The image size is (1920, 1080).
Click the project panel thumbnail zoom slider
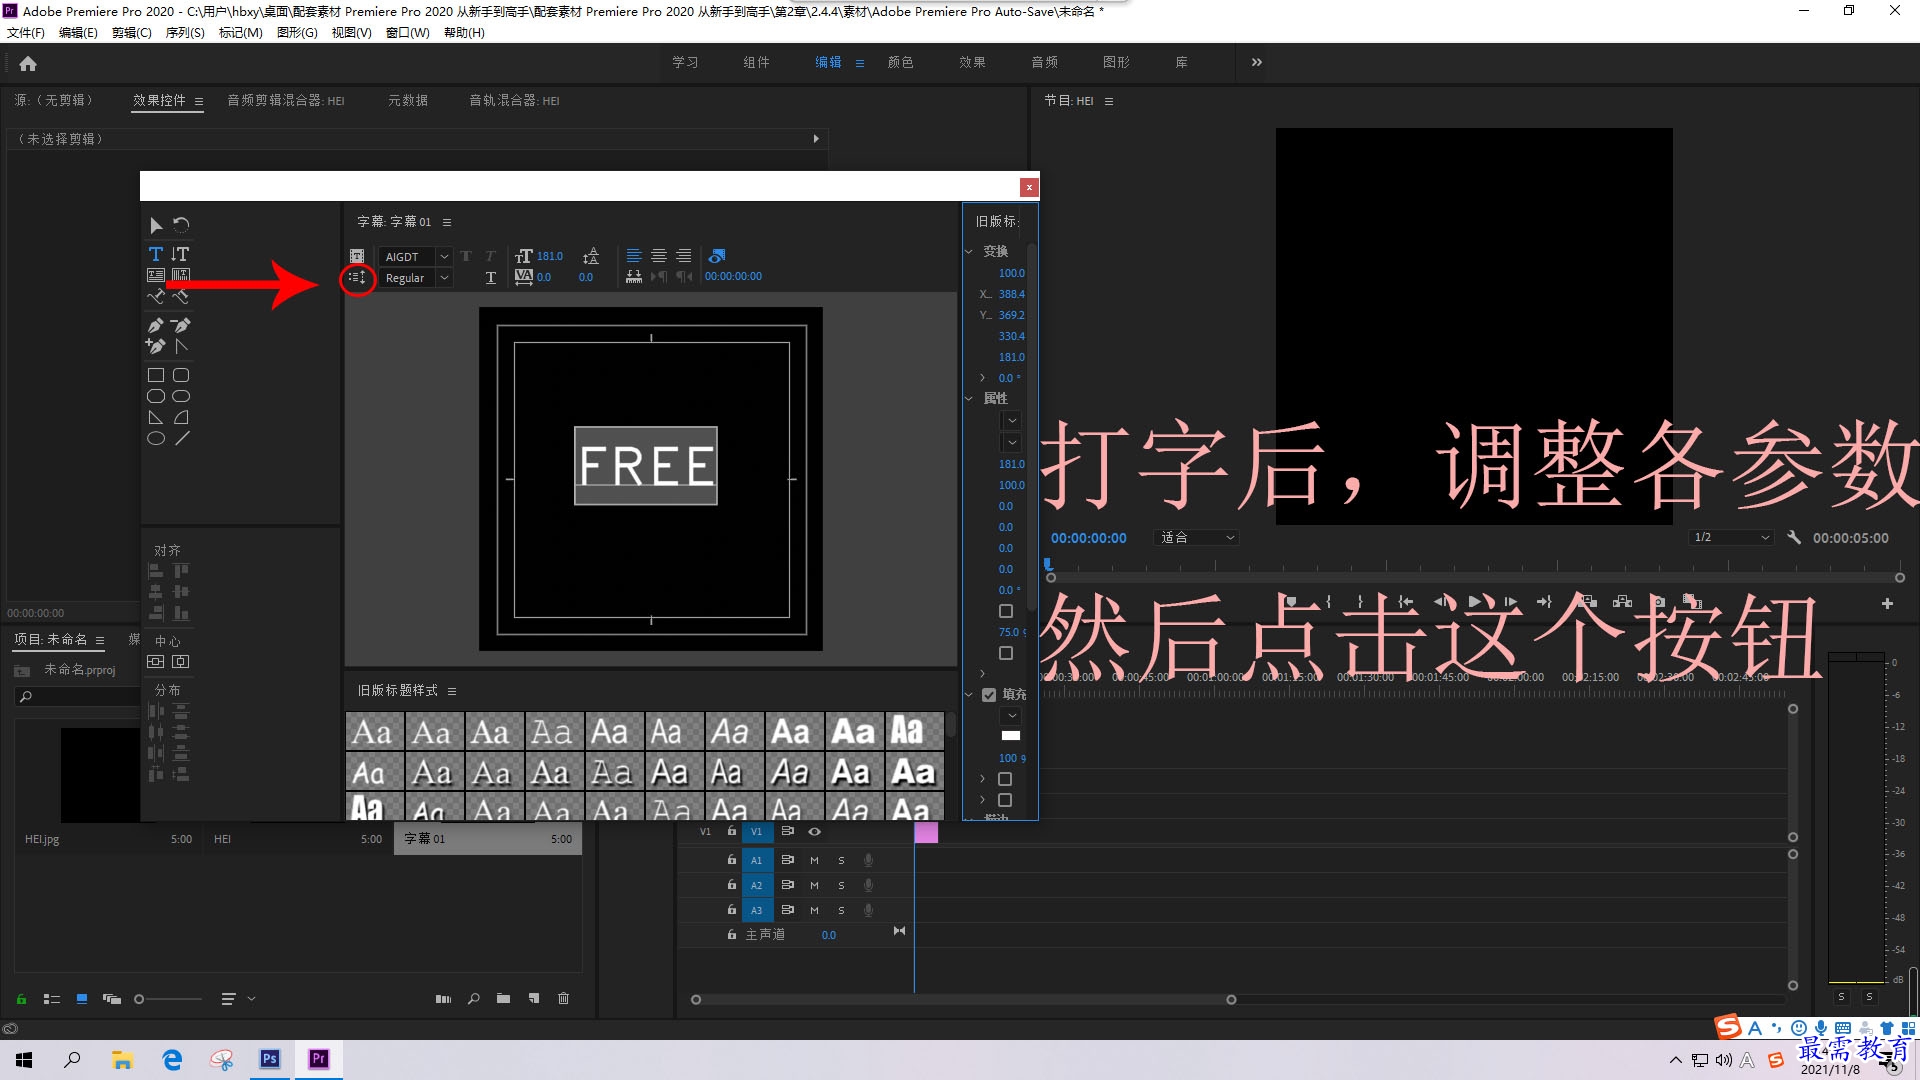[168, 999]
